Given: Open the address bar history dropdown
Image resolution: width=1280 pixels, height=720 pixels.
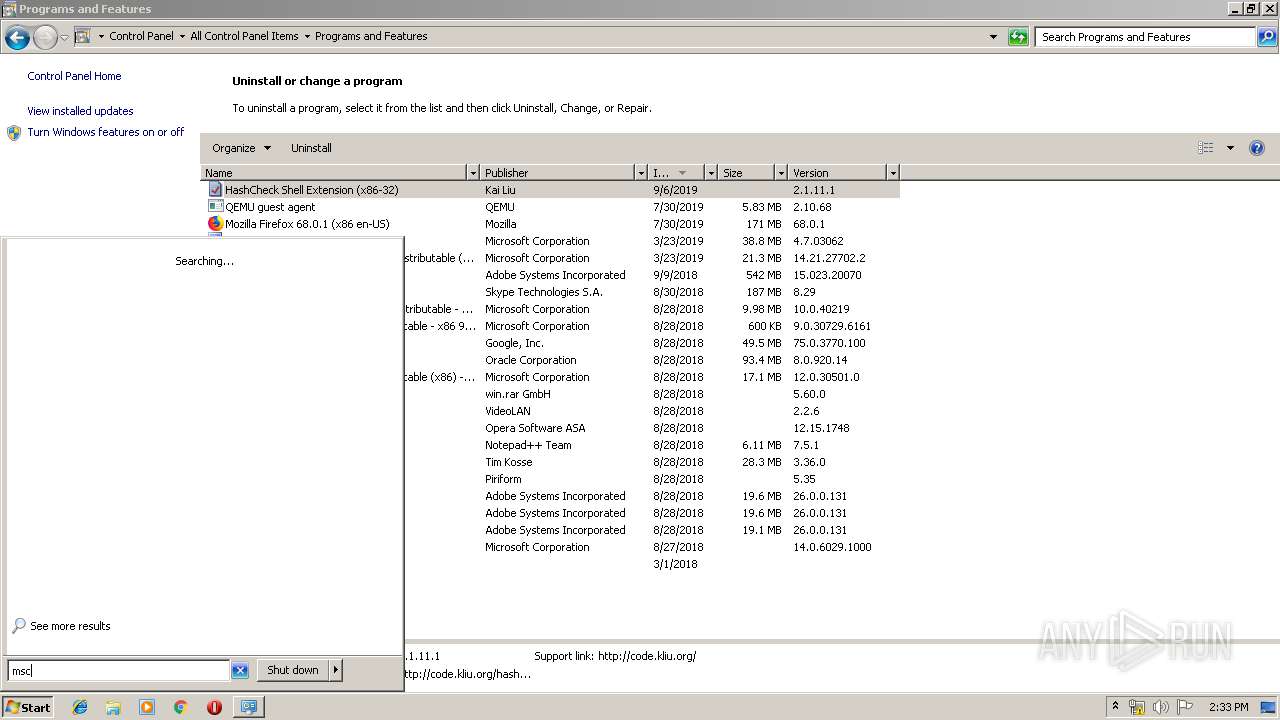Looking at the screenshot, I should [993, 37].
